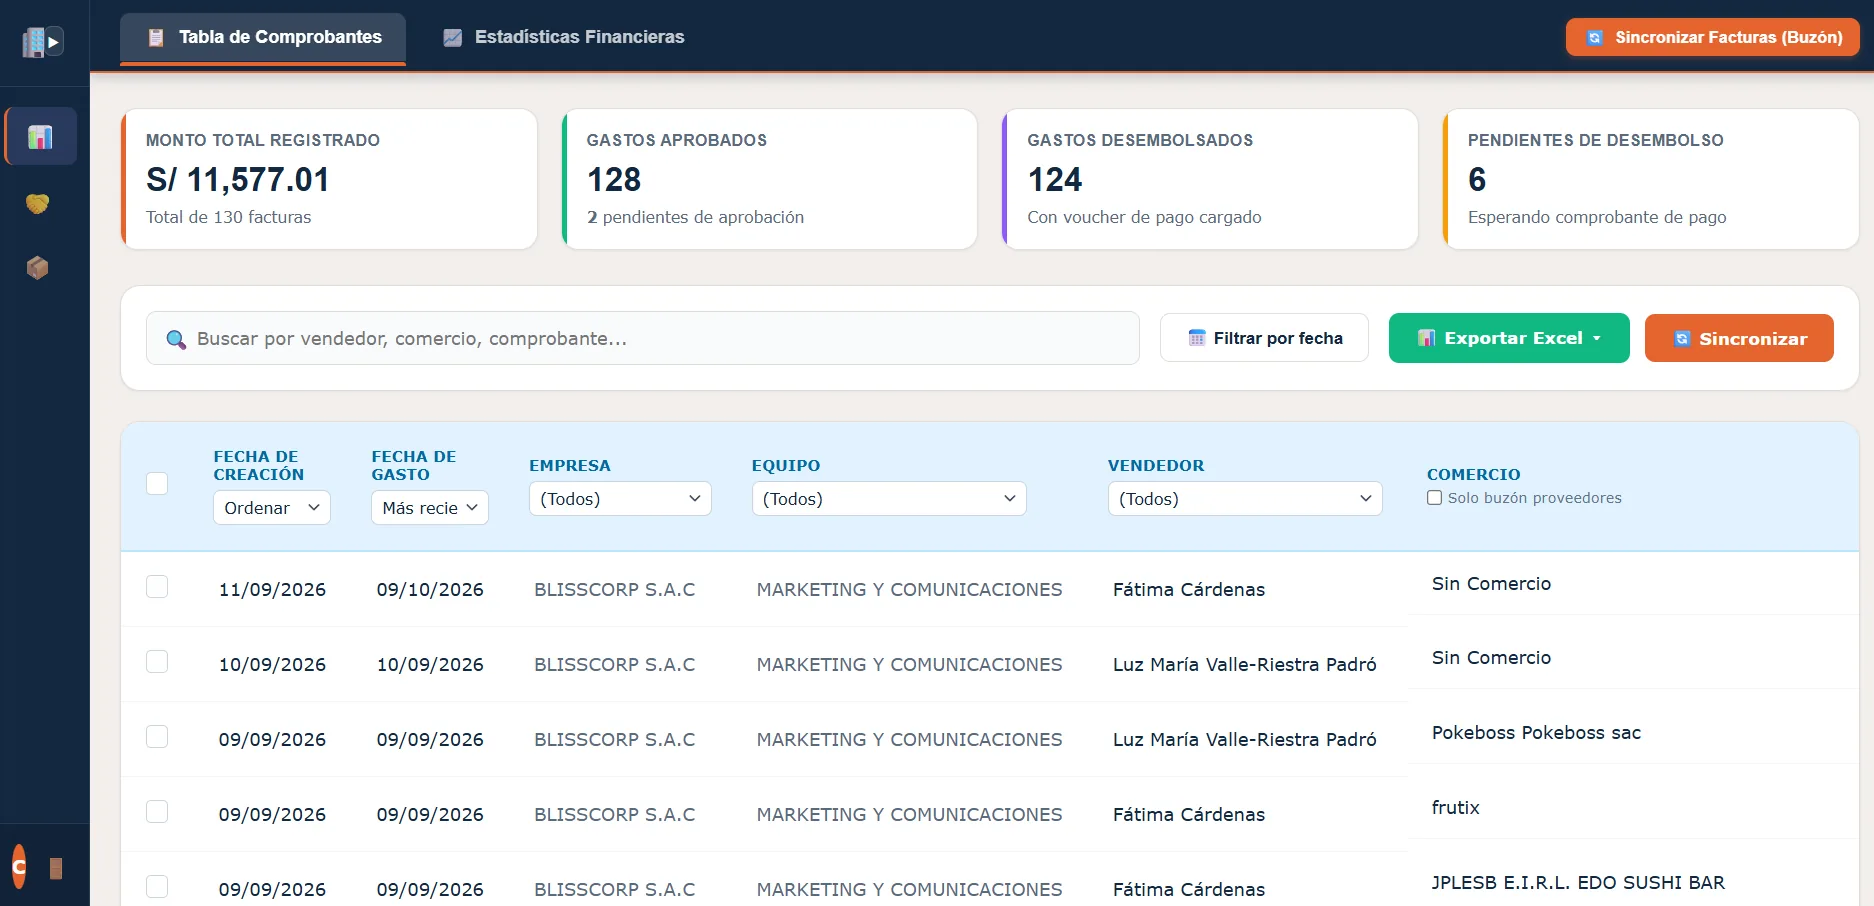Screen dimensions: 1874x906
Task: Open the bar chart dashboard sidebar icon
Action: point(40,137)
